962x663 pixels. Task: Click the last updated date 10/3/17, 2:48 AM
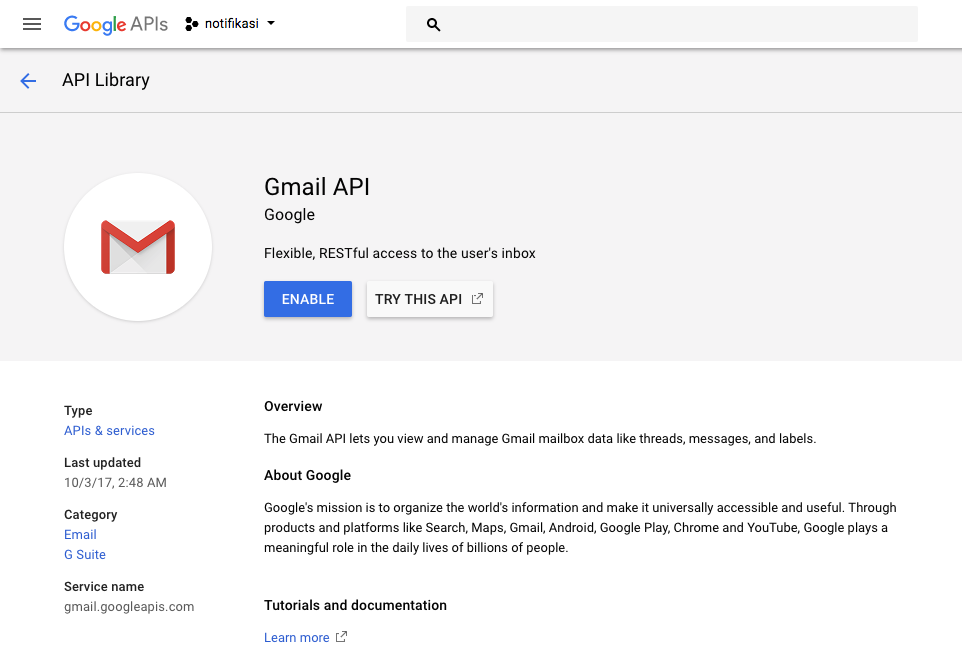[115, 483]
